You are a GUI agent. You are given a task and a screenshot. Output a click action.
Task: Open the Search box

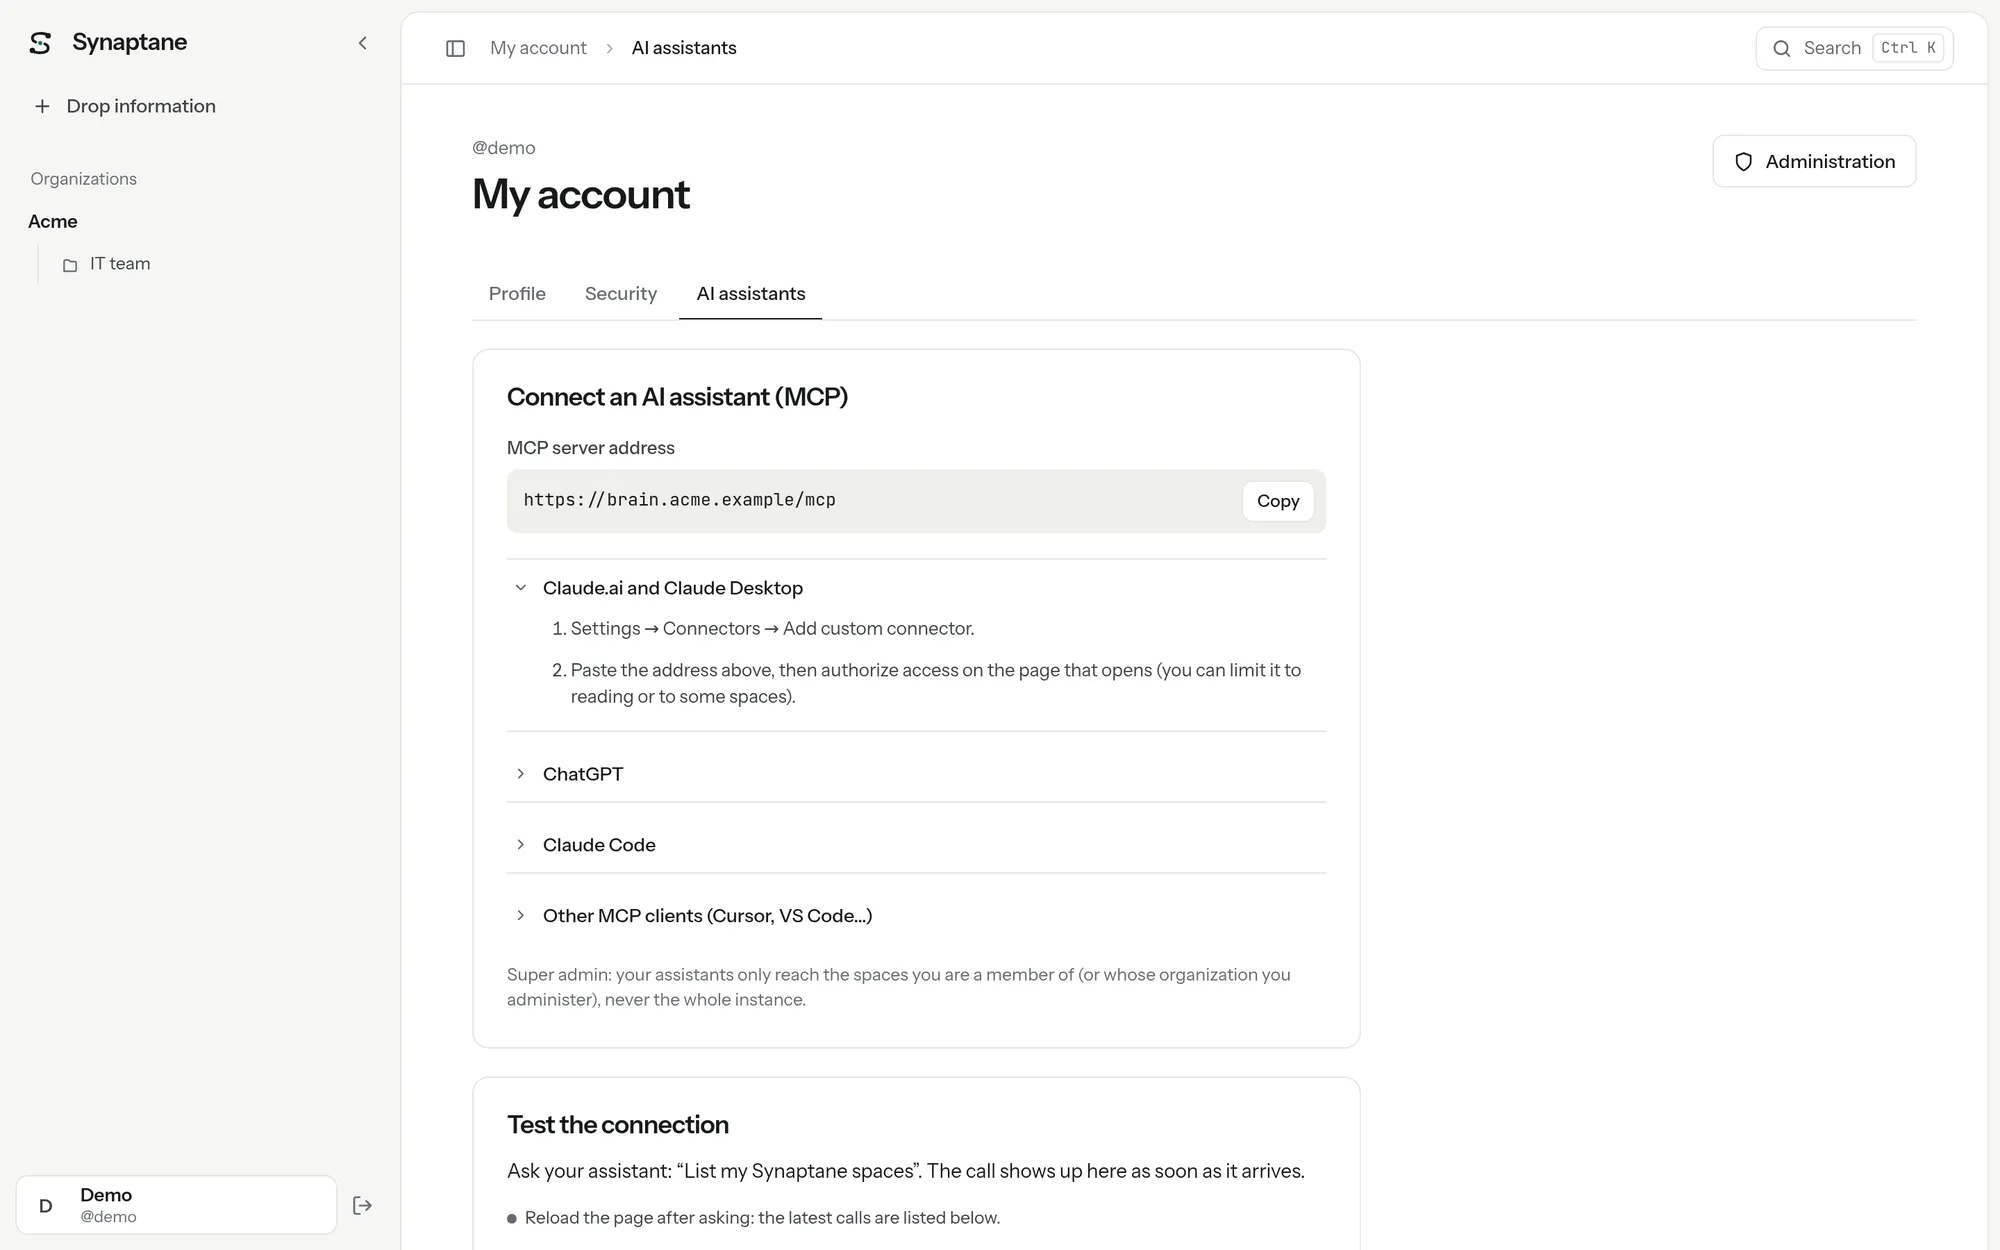pos(1855,48)
